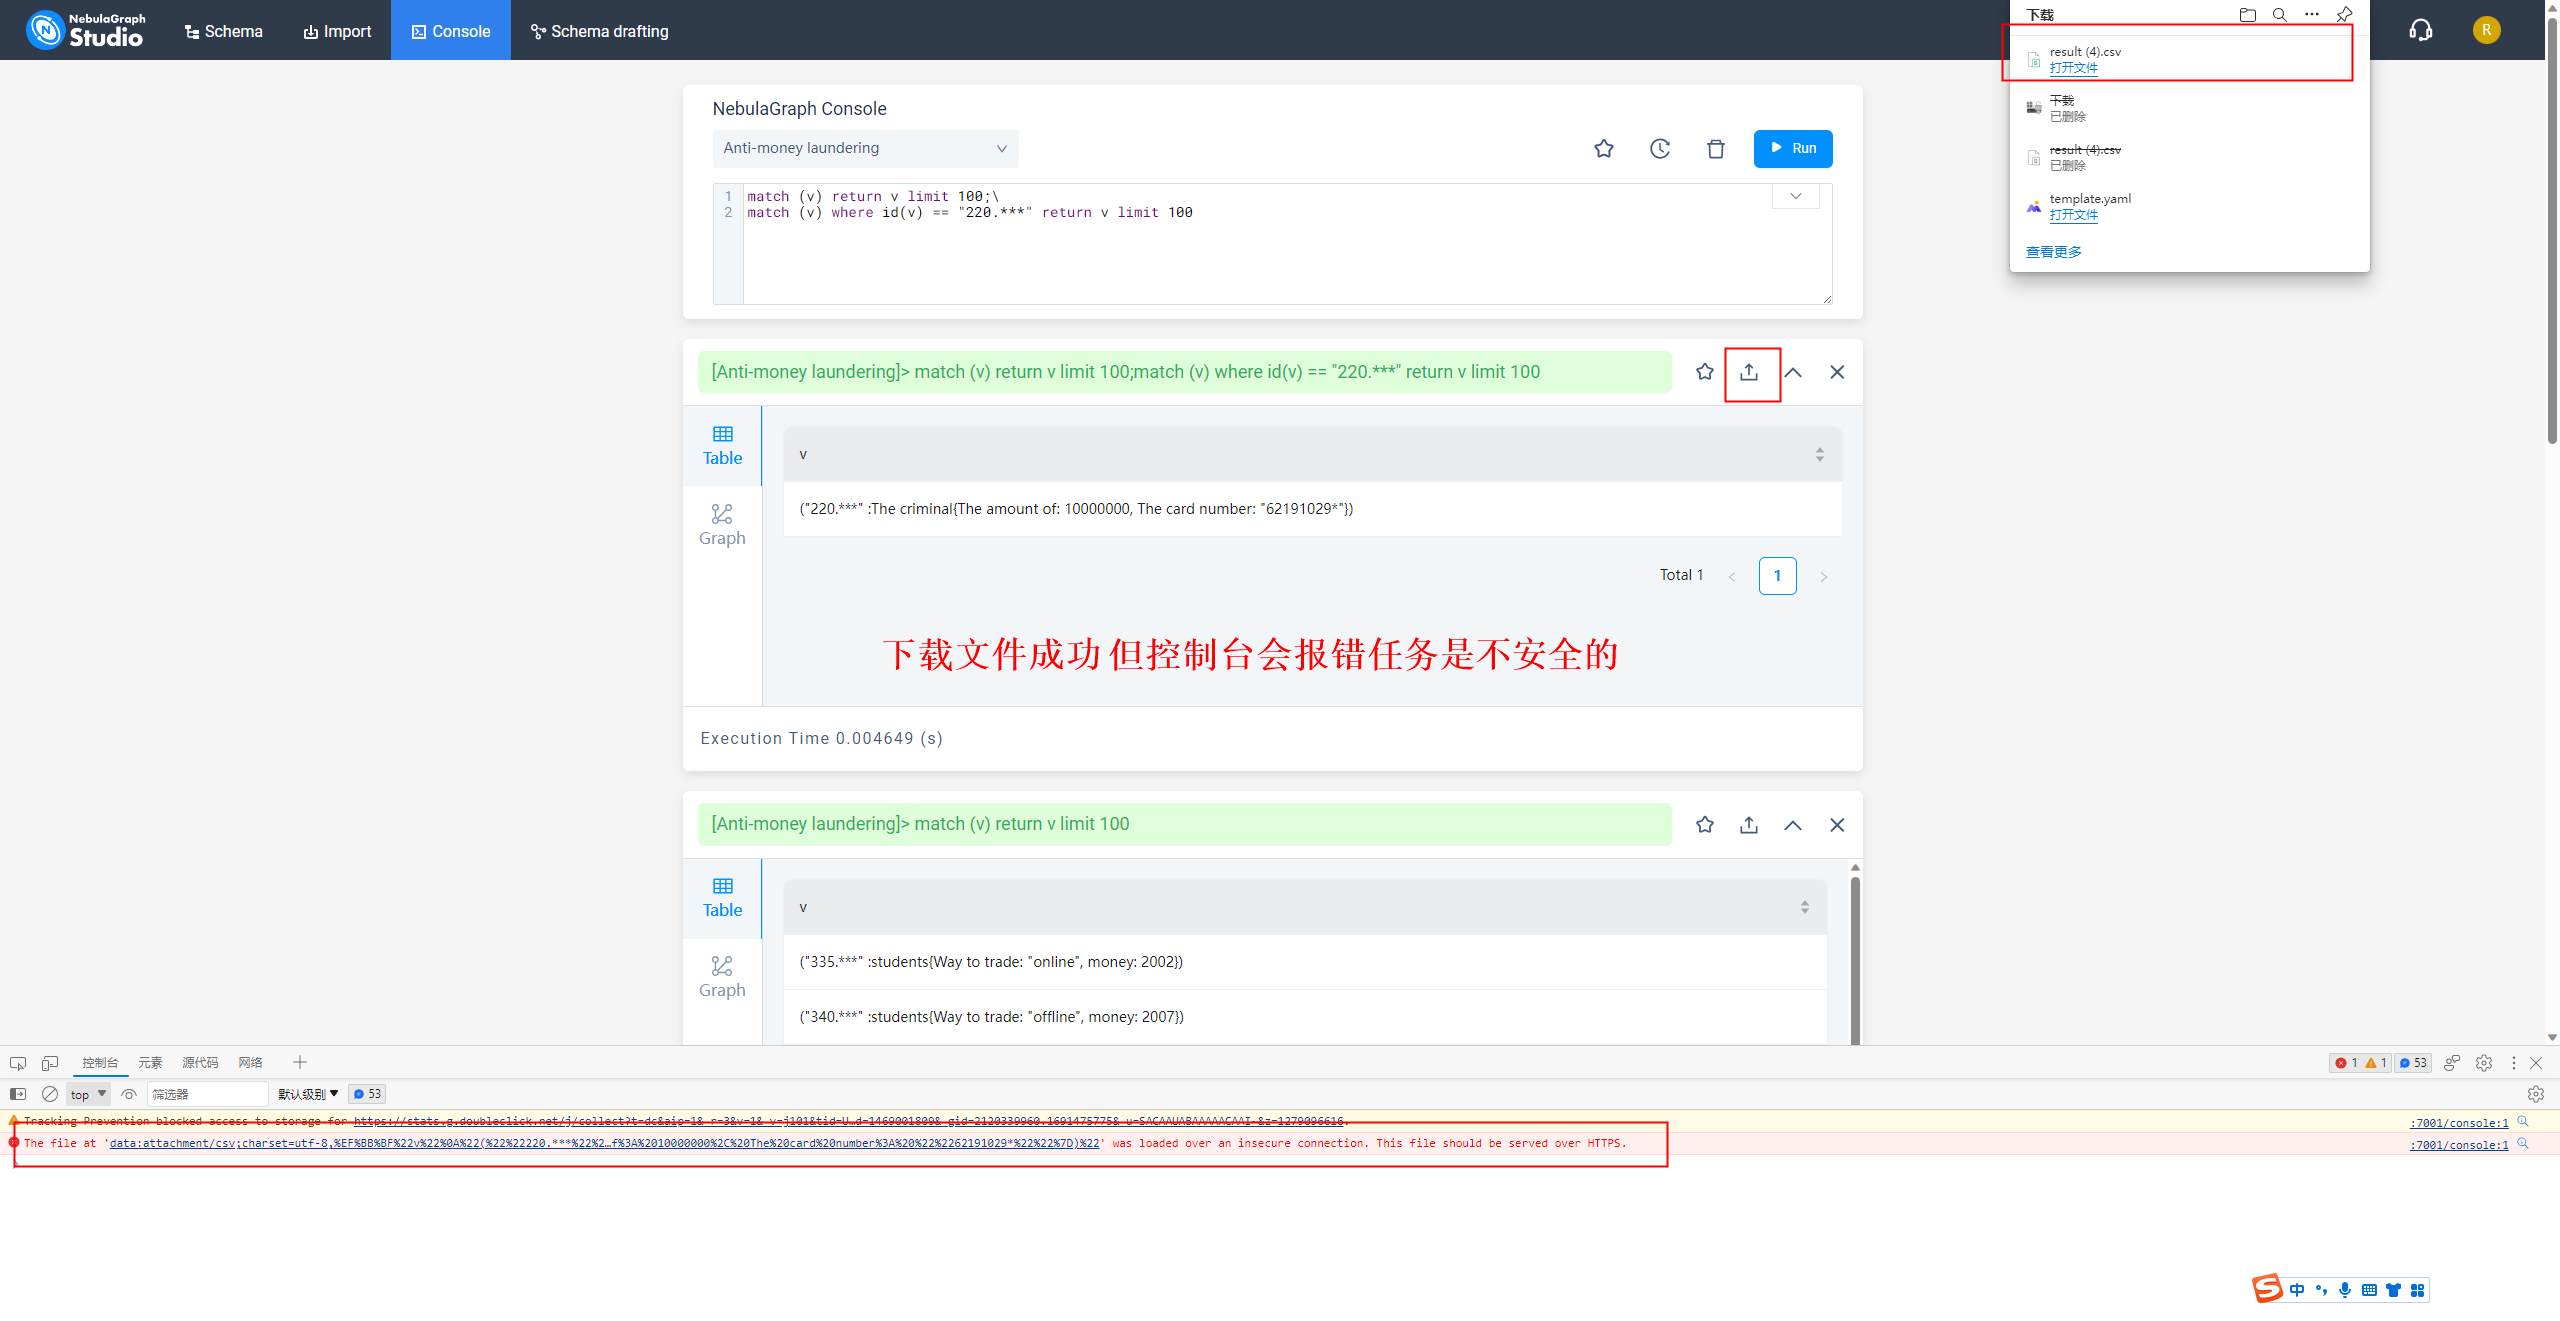The width and height of the screenshot is (2560, 1321).
Task: Favorite the query result via star icon
Action: [1705, 371]
